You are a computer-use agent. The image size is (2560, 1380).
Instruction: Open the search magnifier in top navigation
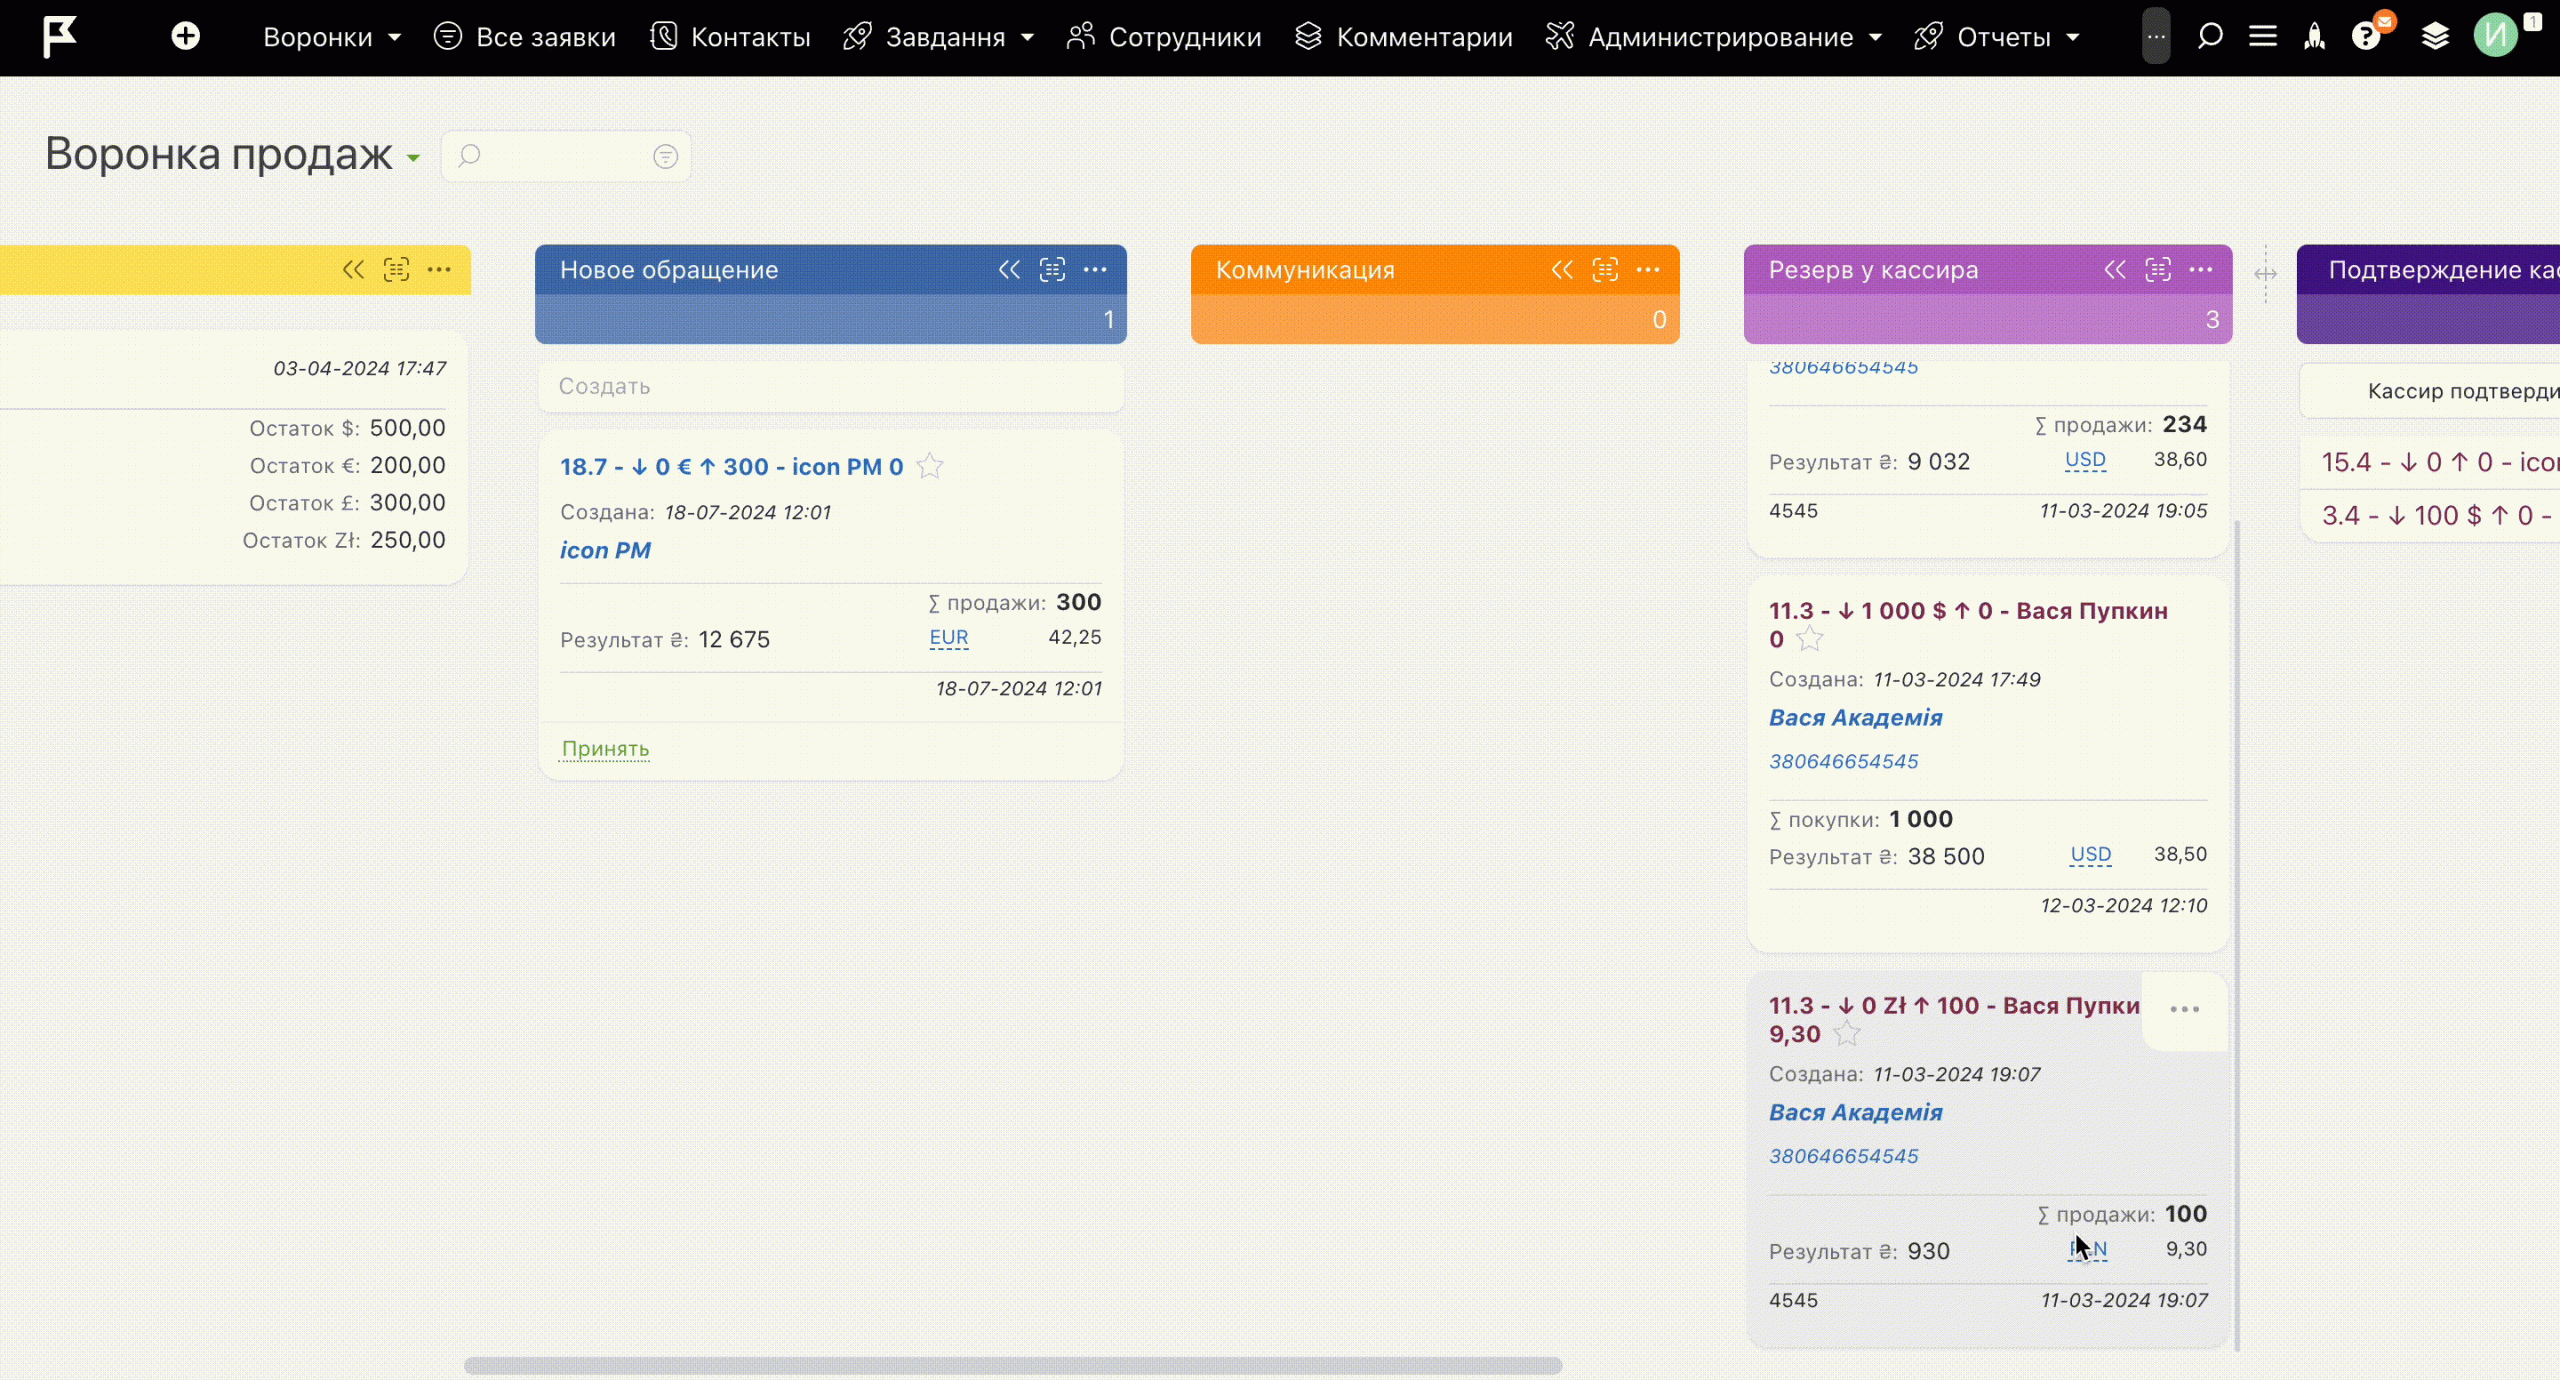[2209, 37]
